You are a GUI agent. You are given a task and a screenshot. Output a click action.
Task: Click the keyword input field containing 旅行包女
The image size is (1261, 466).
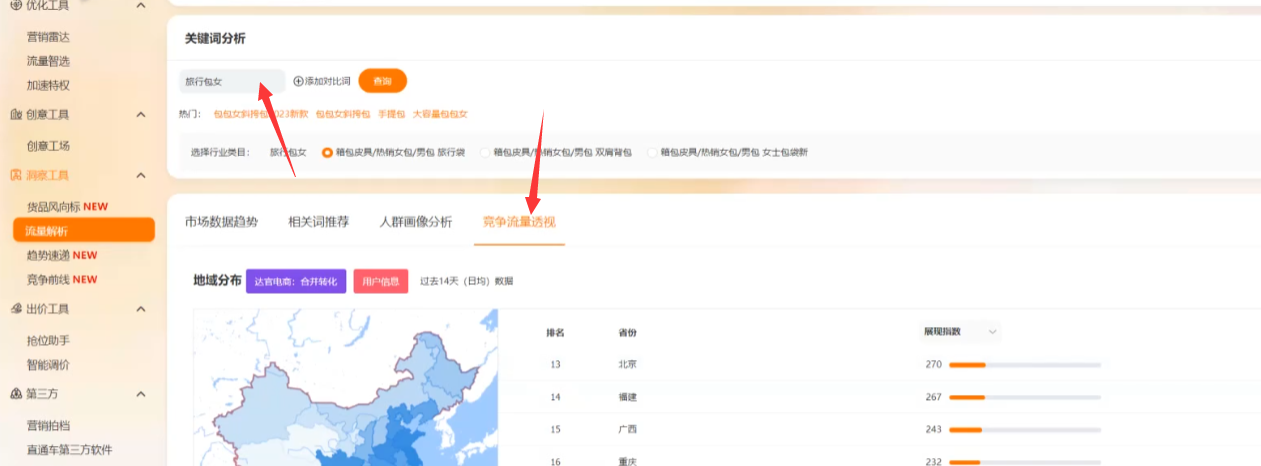[231, 81]
